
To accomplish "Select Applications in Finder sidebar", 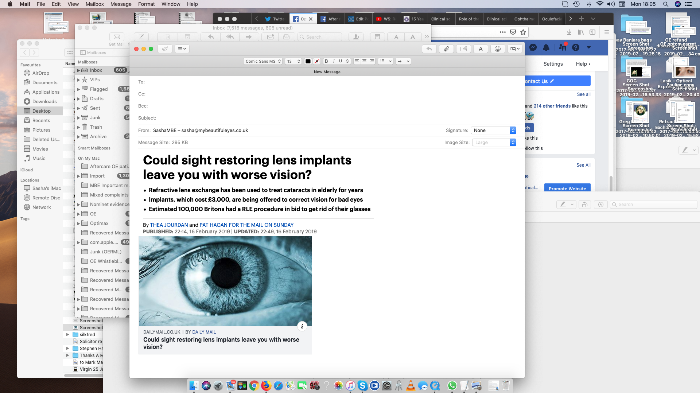I will pos(46,92).
